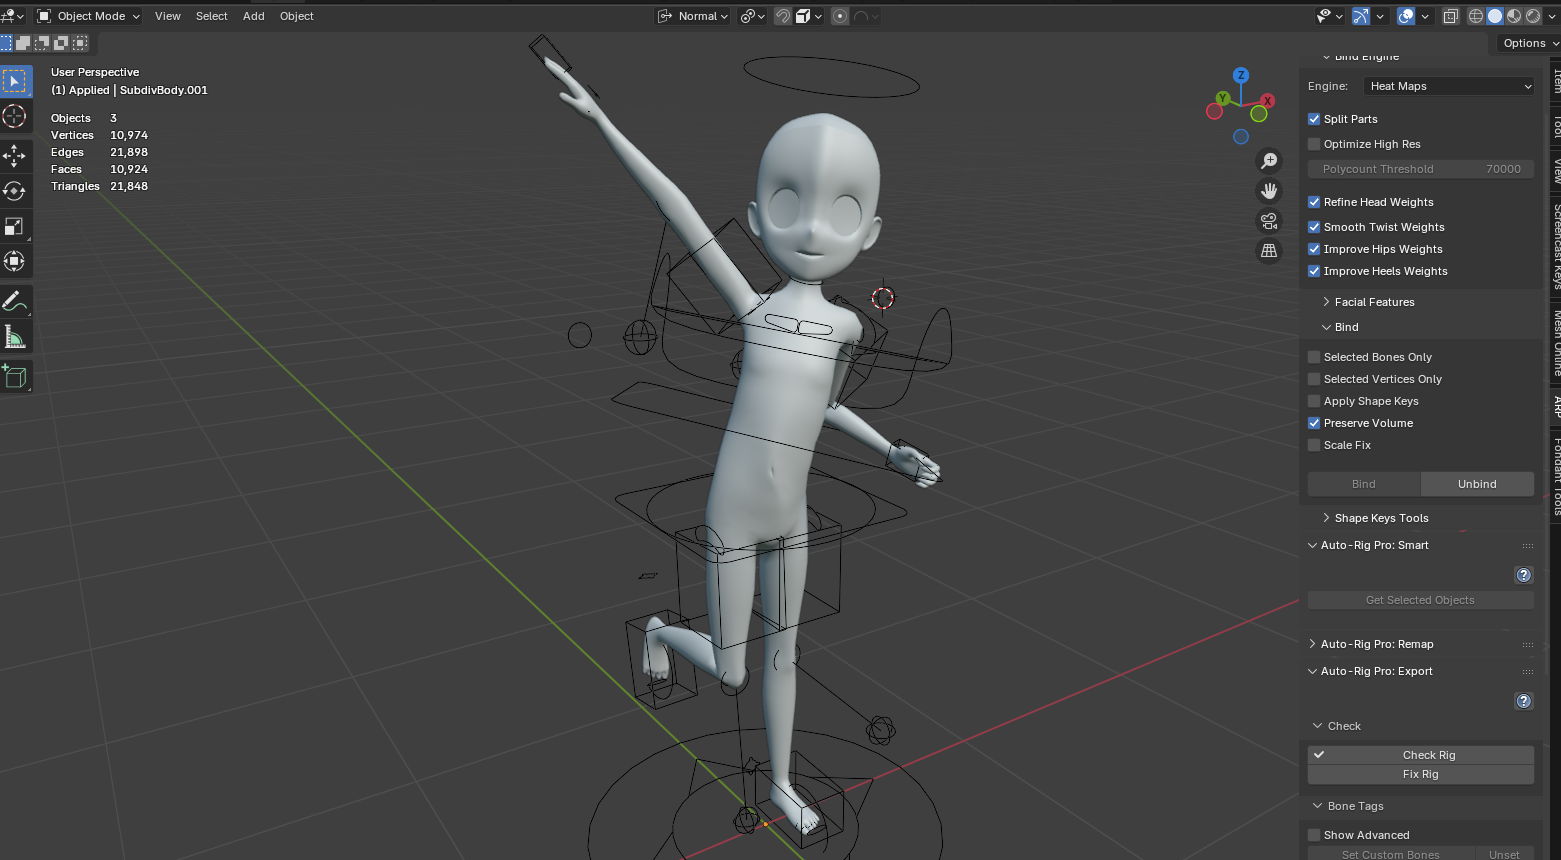Viewport: 1561px width, 860px height.
Task: Click the Fix Rig button
Action: coord(1421,774)
